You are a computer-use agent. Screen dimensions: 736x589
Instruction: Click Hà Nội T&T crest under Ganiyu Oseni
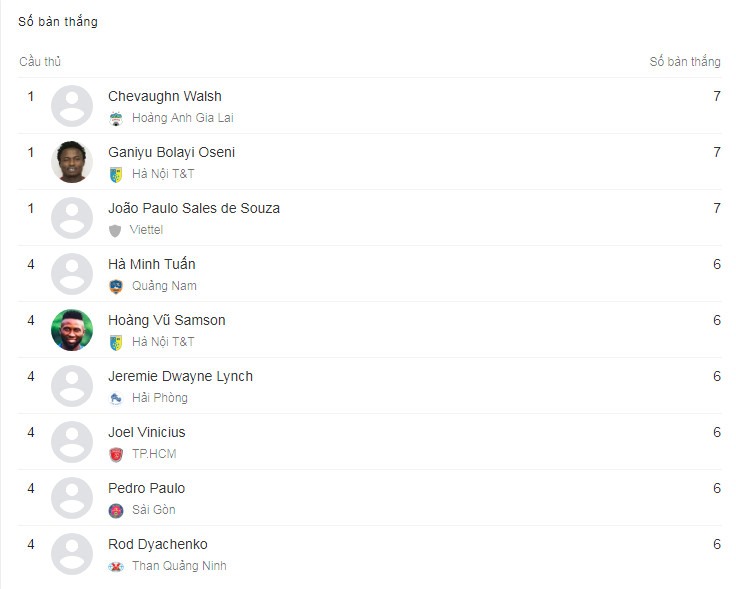[116, 175]
